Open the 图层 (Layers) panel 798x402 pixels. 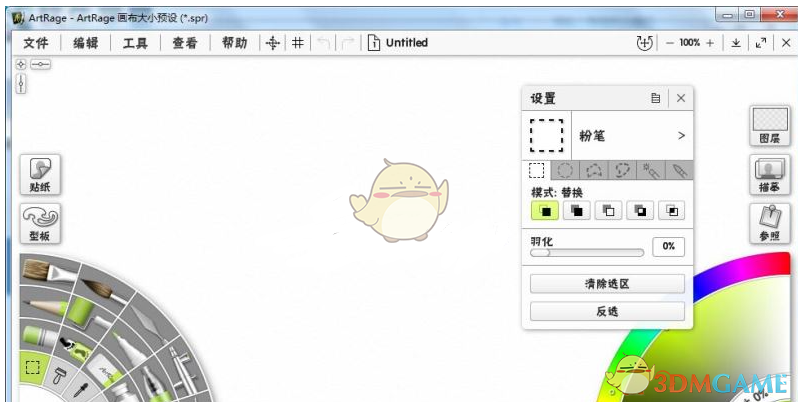[770, 126]
